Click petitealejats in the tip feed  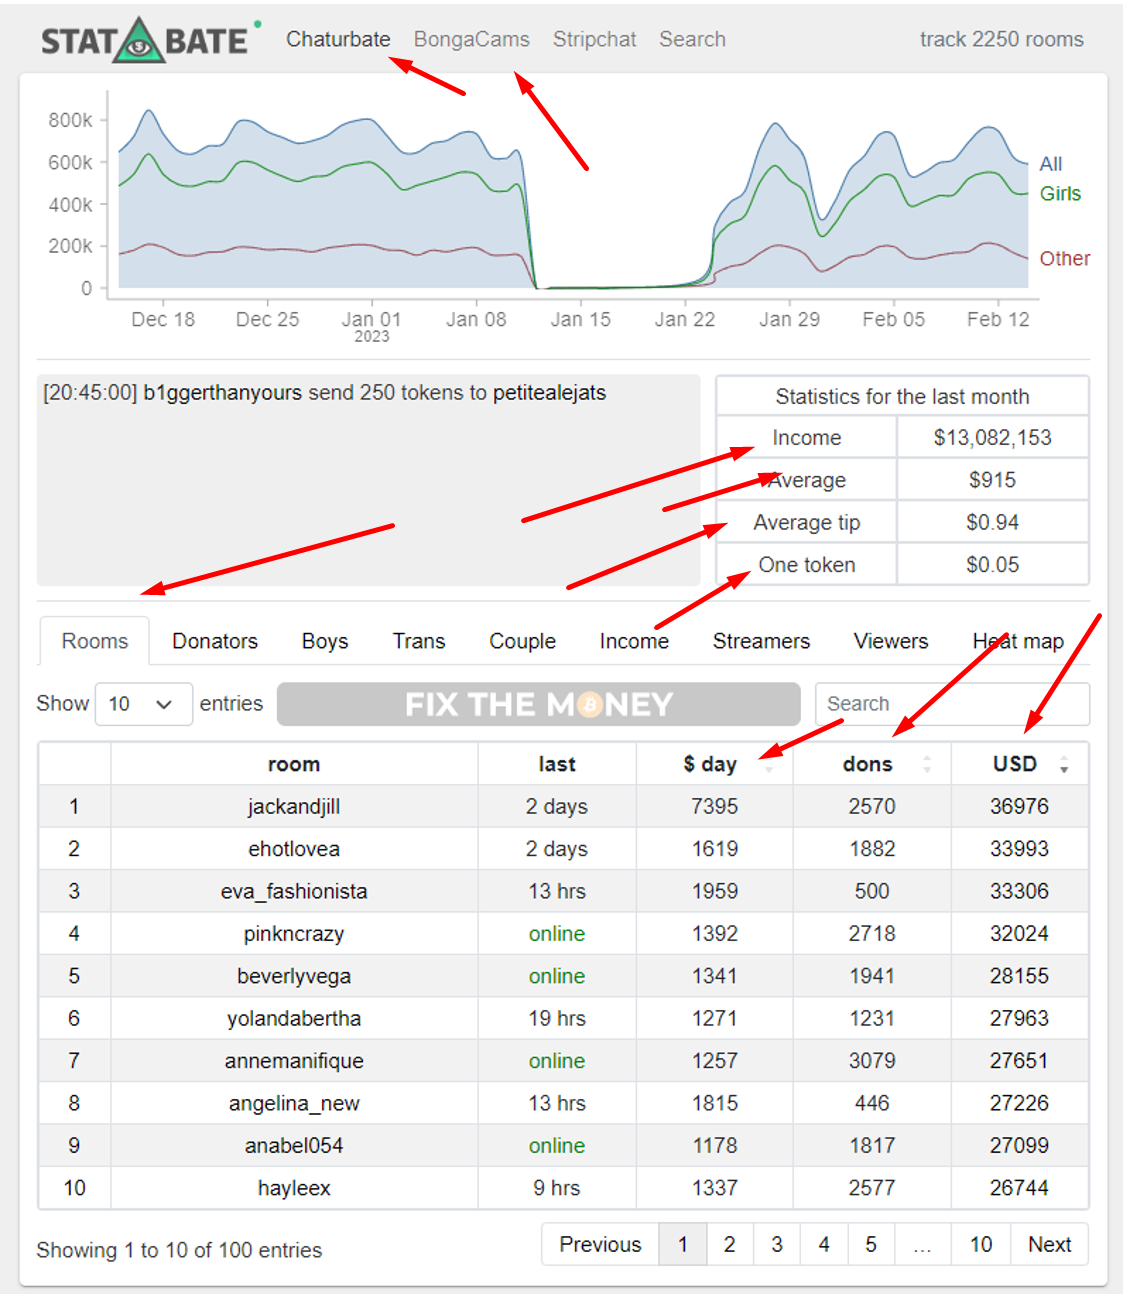(x=549, y=393)
